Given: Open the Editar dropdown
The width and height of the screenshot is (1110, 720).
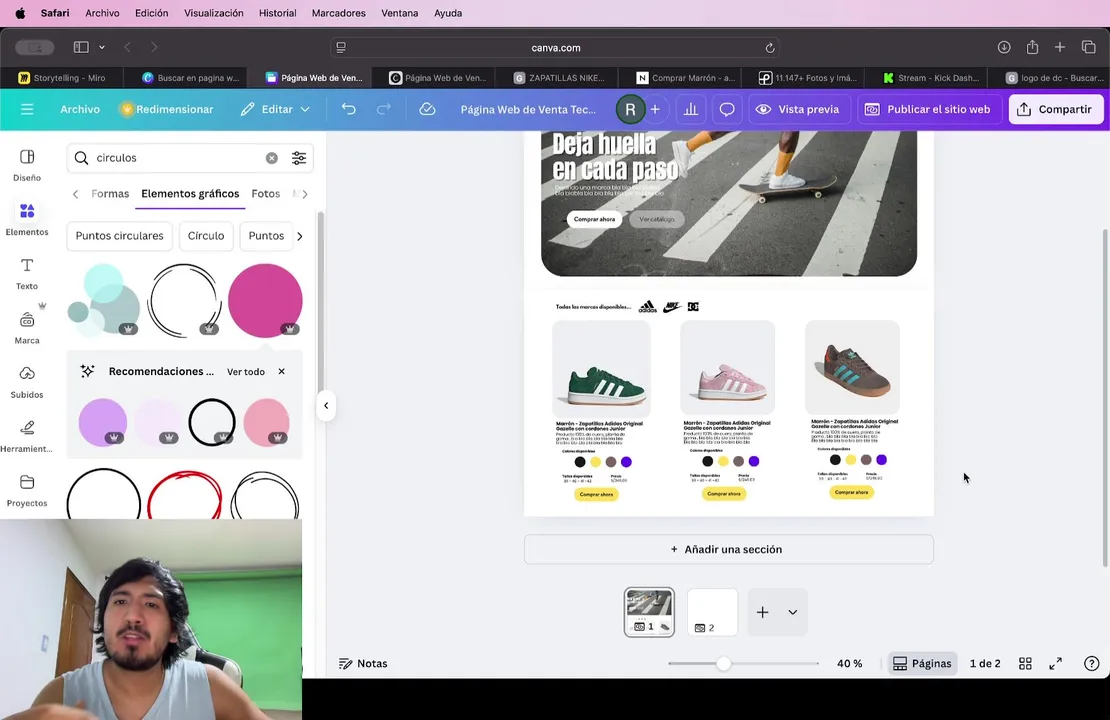Looking at the screenshot, I should pyautogui.click(x=275, y=109).
